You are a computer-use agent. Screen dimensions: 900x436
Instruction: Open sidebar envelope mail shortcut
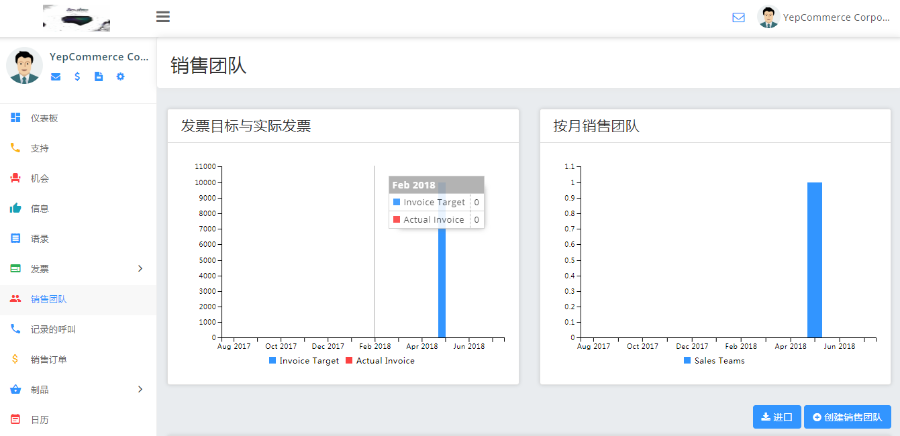pos(56,76)
